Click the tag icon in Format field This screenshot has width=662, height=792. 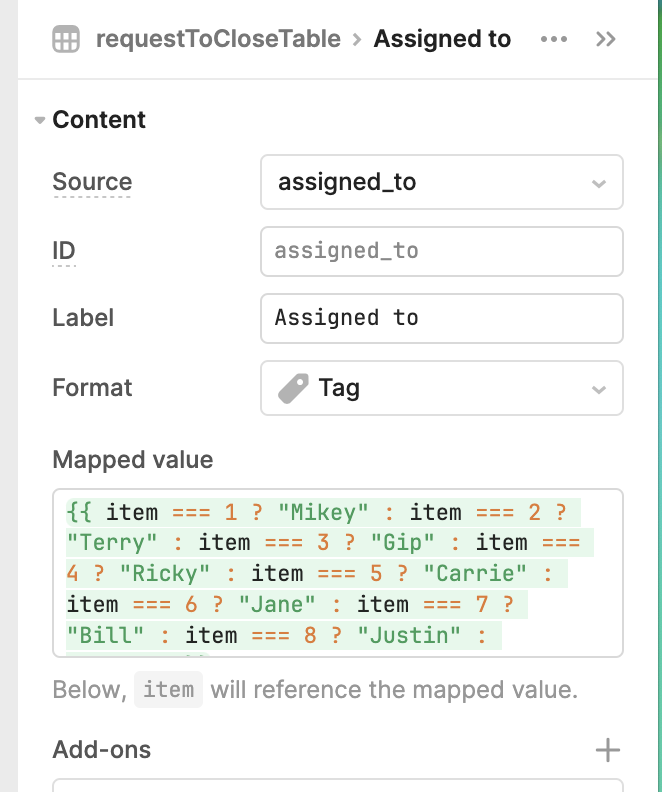coord(293,388)
